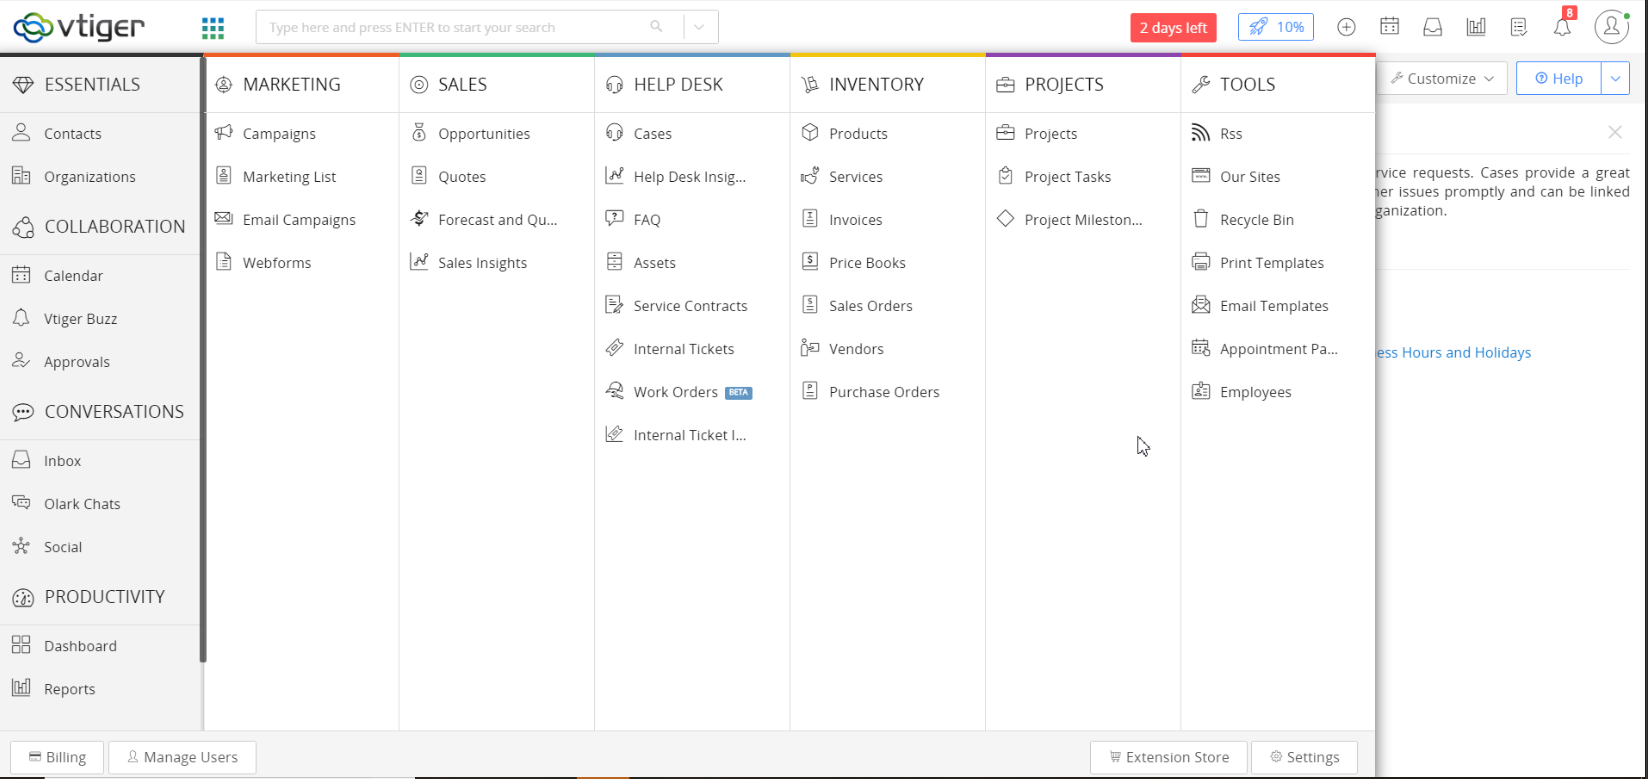This screenshot has width=1648, height=779.
Task: Open the calendar icon in top bar
Action: [x=1389, y=27]
